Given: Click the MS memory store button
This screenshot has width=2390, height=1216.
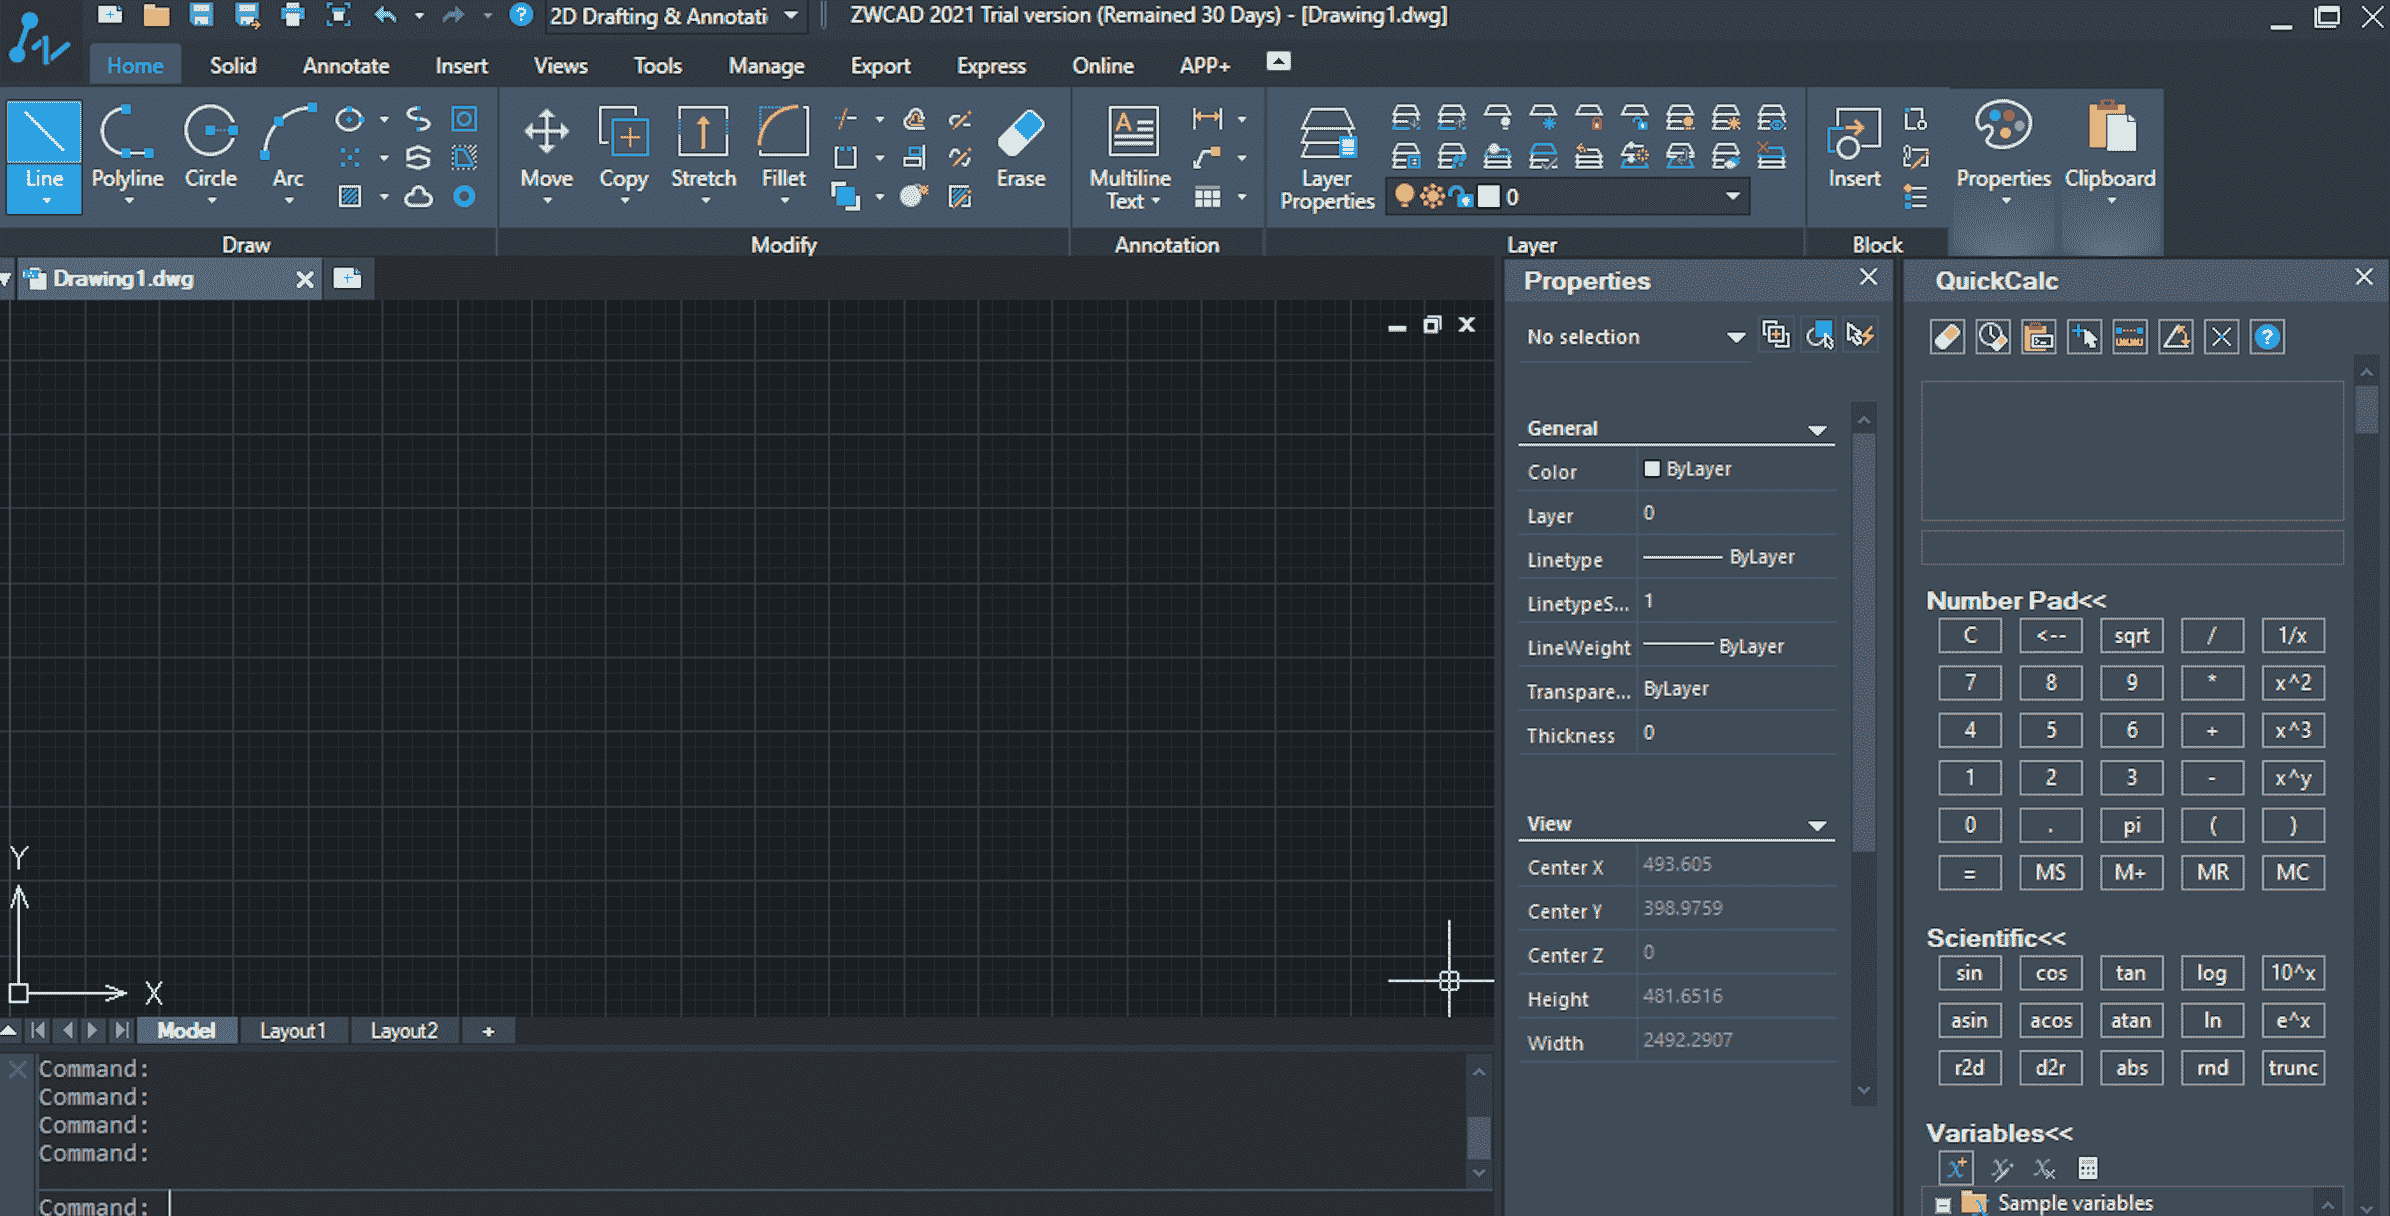Looking at the screenshot, I should [2049, 873].
